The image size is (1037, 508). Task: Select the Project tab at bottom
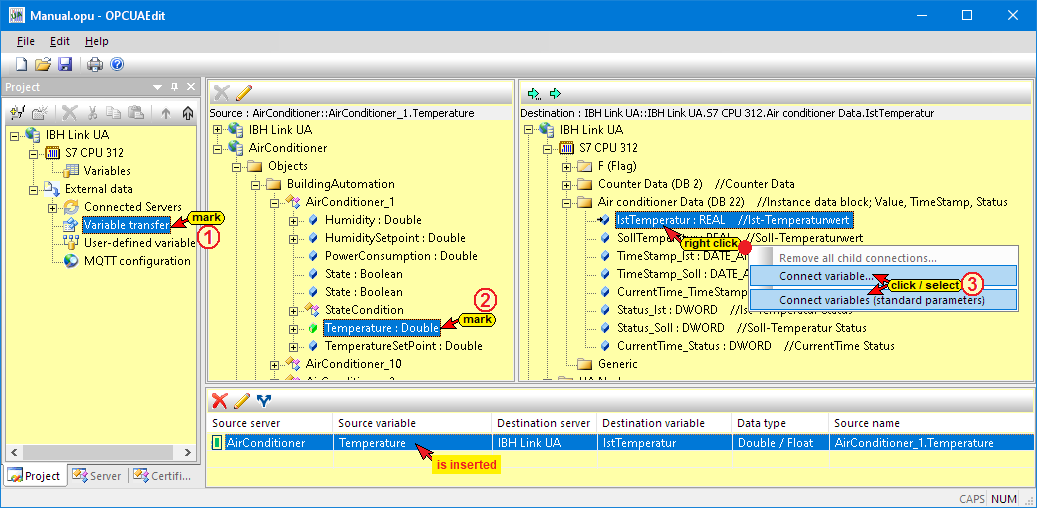click(x=34, y=476)
